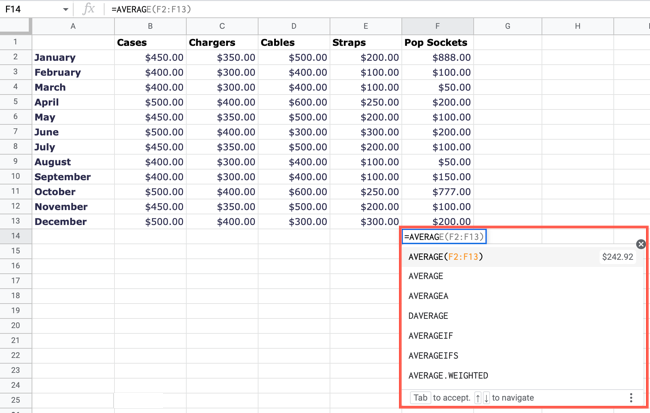Click the $888.00 cell
This screenshot has width=650, height=413.
(437, 58)
